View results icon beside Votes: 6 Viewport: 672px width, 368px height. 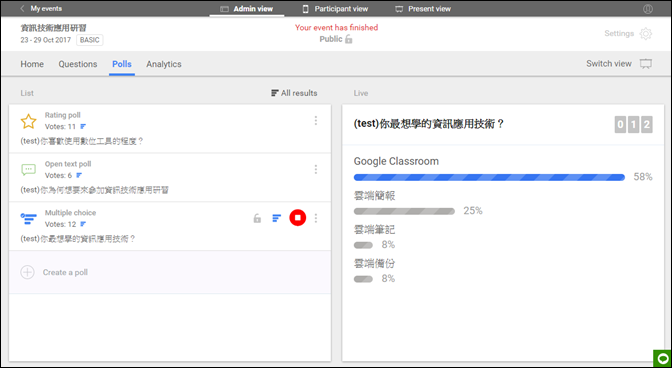pos(79,176)
